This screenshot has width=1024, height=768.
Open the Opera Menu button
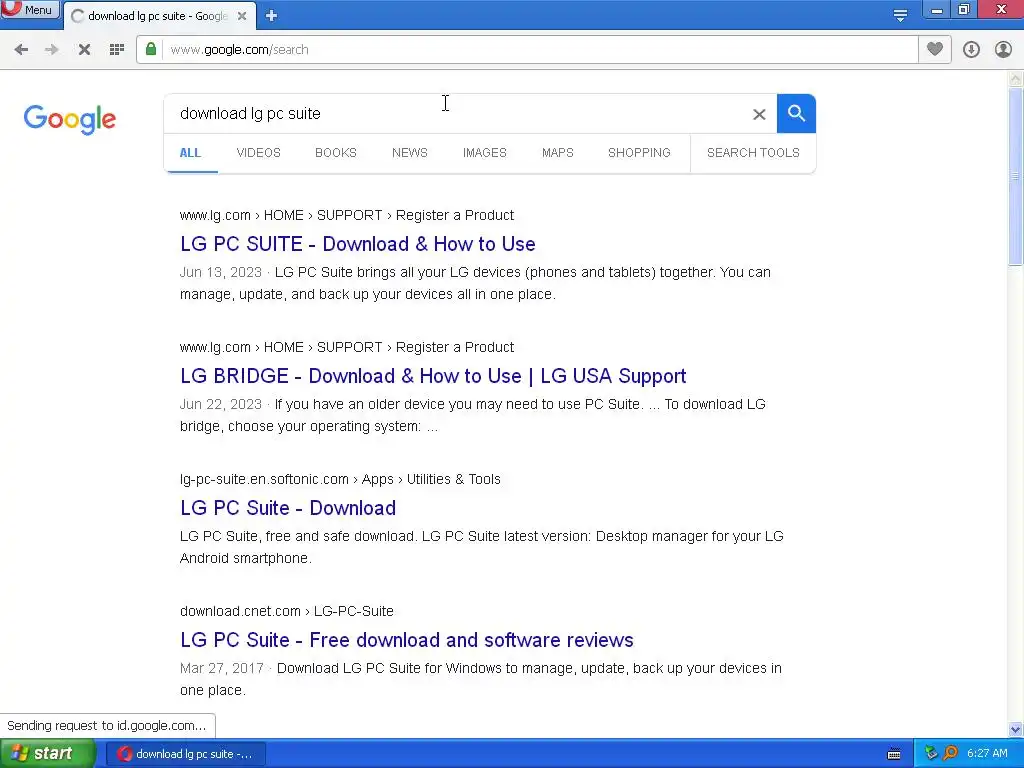coord(30,10)
